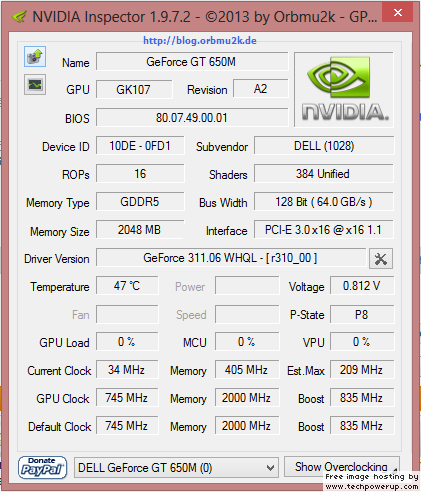
Task: Click Default Clock Memory 2000 MHz field
Action: pyautogui.click(x=247, y=426)
